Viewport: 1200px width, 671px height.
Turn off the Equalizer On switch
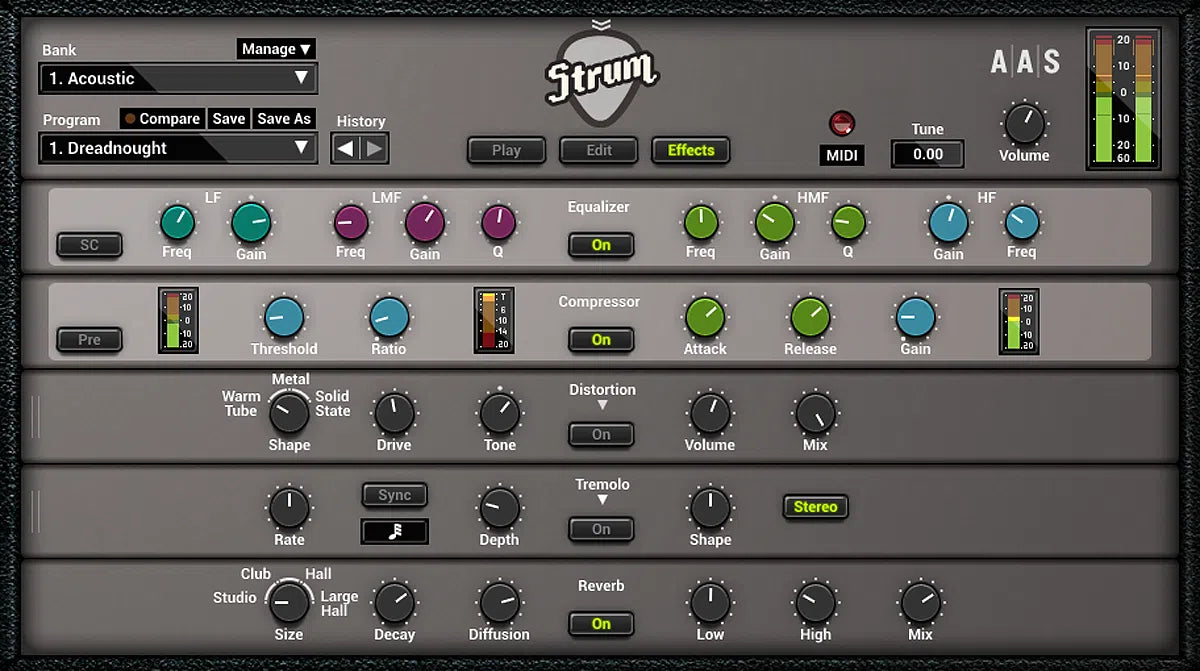pos(600,245)
